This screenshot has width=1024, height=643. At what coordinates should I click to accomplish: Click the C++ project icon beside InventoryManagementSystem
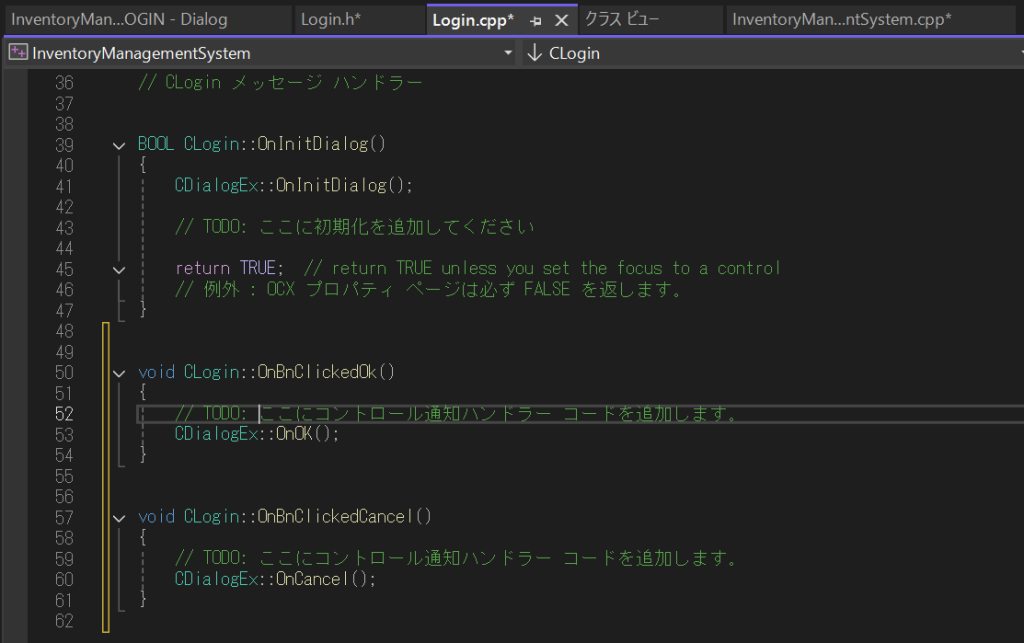click(x=17, y=53)
